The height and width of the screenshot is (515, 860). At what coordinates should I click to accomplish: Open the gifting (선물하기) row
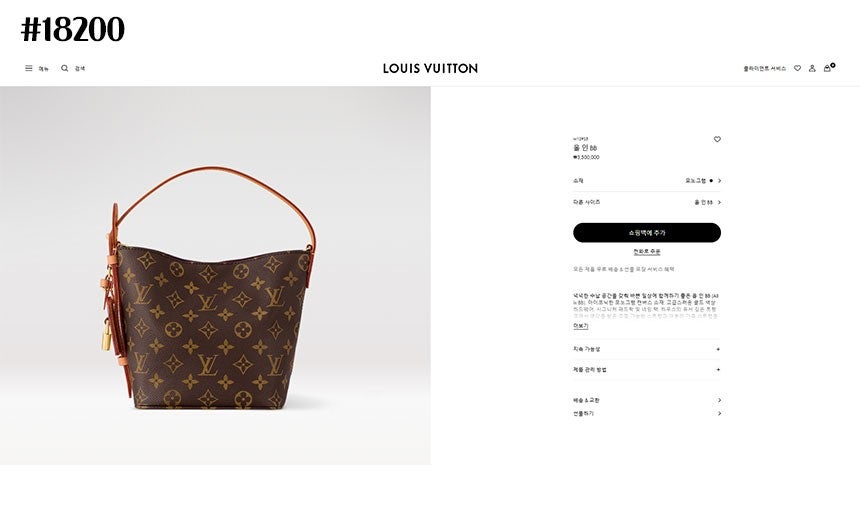(647, 414)
